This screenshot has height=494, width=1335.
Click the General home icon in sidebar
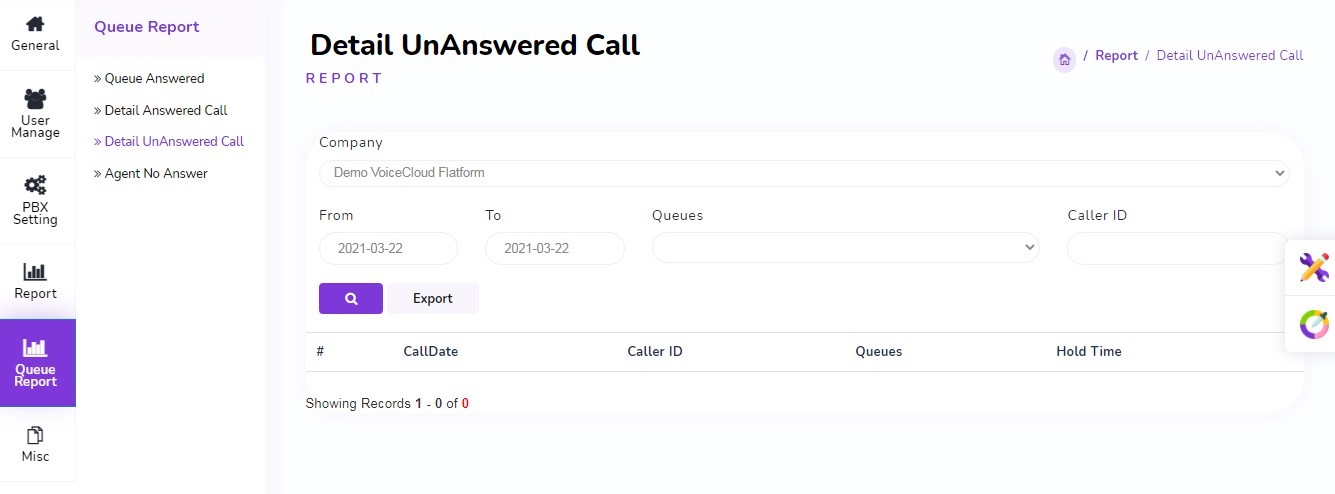(35, 24)
